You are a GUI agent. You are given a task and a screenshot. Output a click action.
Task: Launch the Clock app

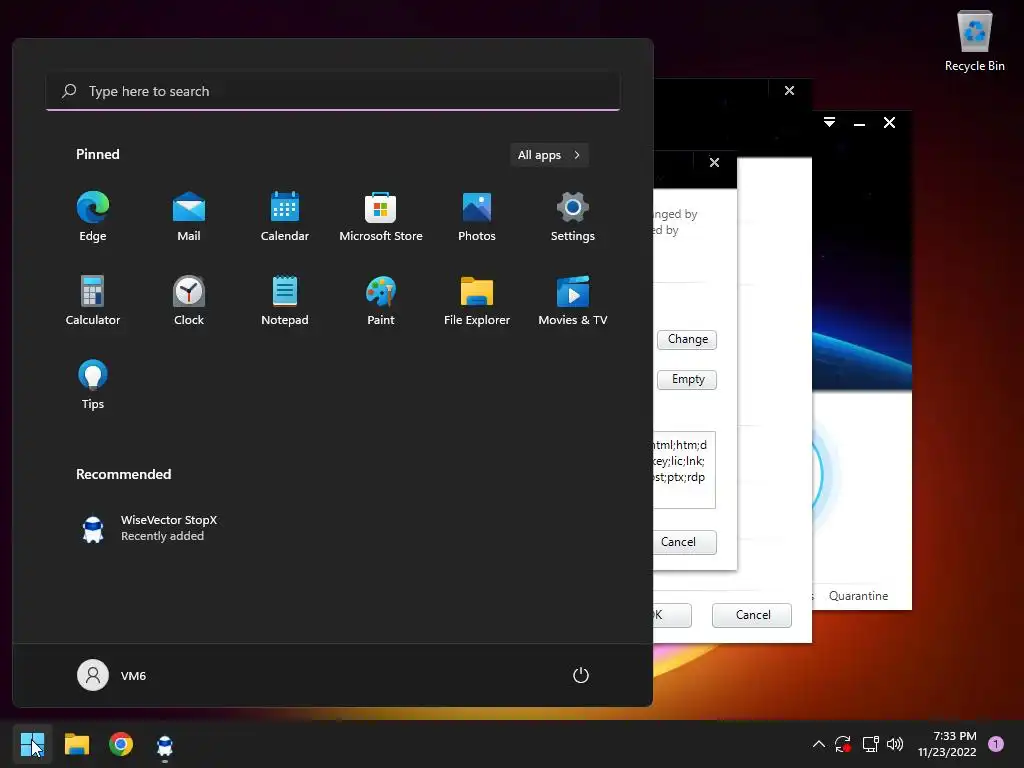189,300
